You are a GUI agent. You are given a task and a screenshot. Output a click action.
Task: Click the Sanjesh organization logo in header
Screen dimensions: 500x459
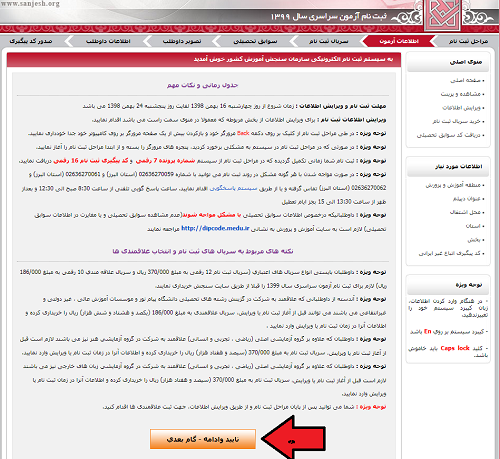coord(442,15)
